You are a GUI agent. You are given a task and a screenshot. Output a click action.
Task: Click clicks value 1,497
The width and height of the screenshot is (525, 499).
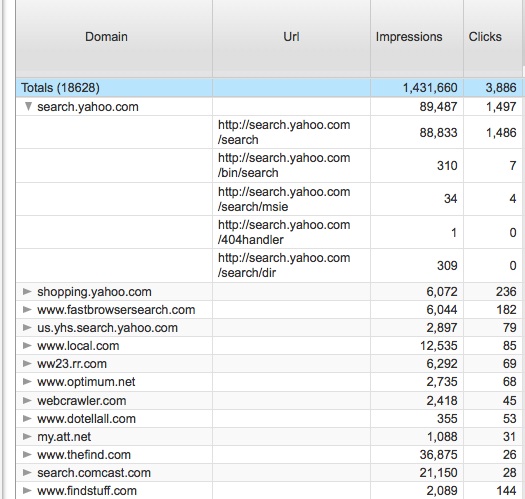[x=501, y=107]
